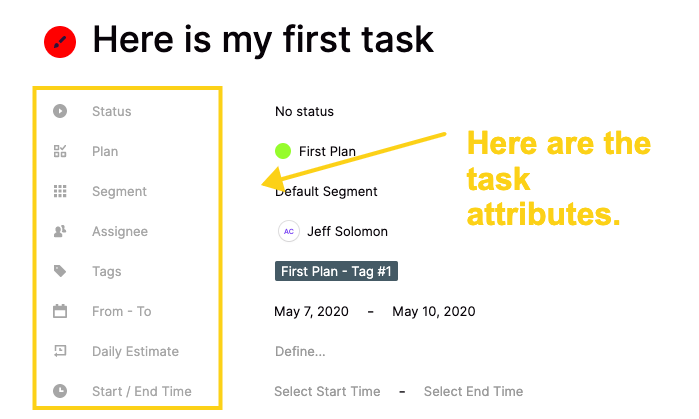Click the First Plan - Tag #1 chip
Viewport: 699px width, 419px height.
pos(336,271)
